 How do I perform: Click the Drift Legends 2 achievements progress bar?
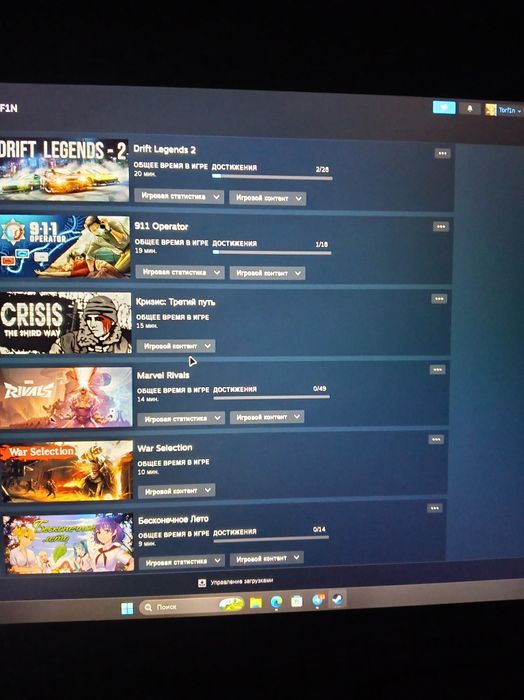[x=272, y=177]
